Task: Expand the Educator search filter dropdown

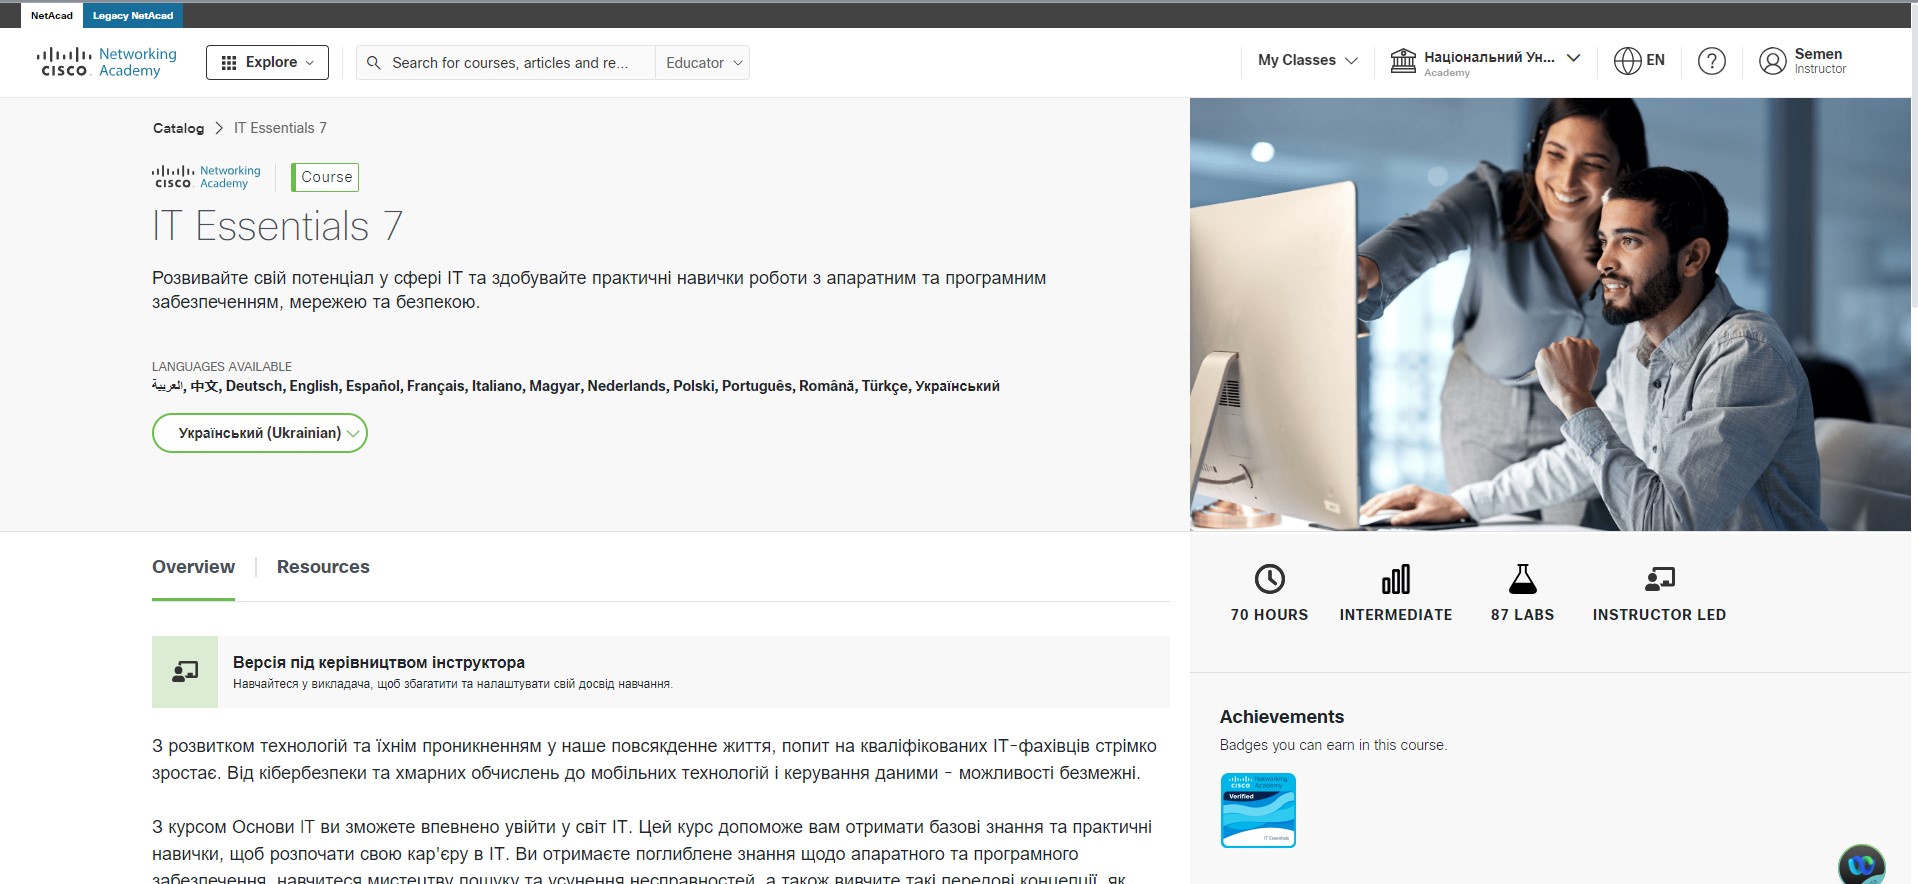Action: point(703,63)
